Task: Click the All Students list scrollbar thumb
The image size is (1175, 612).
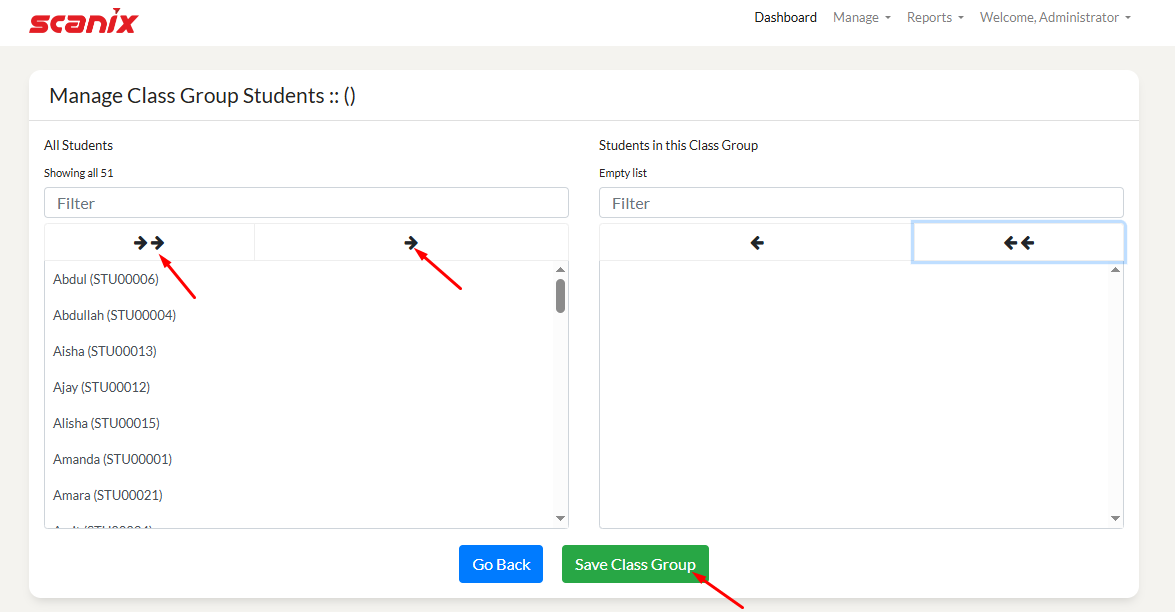Action: point(560,296)
